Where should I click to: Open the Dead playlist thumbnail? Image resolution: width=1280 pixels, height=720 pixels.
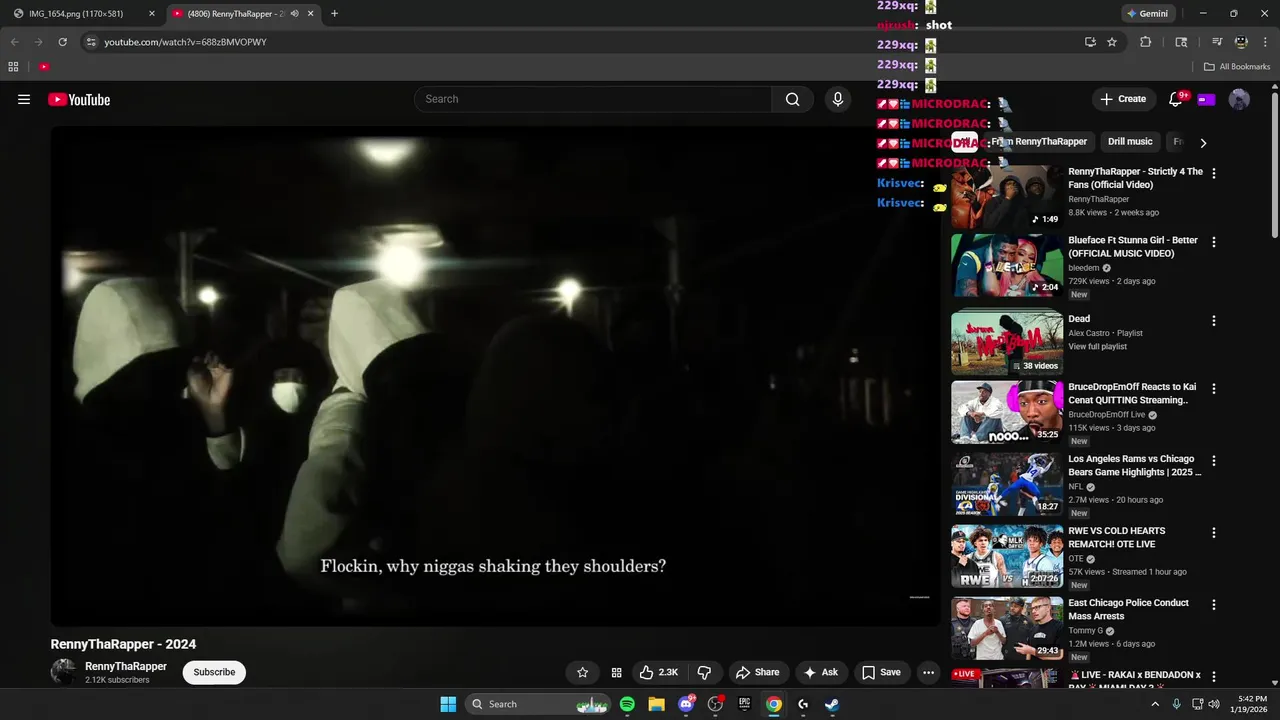1007,342
